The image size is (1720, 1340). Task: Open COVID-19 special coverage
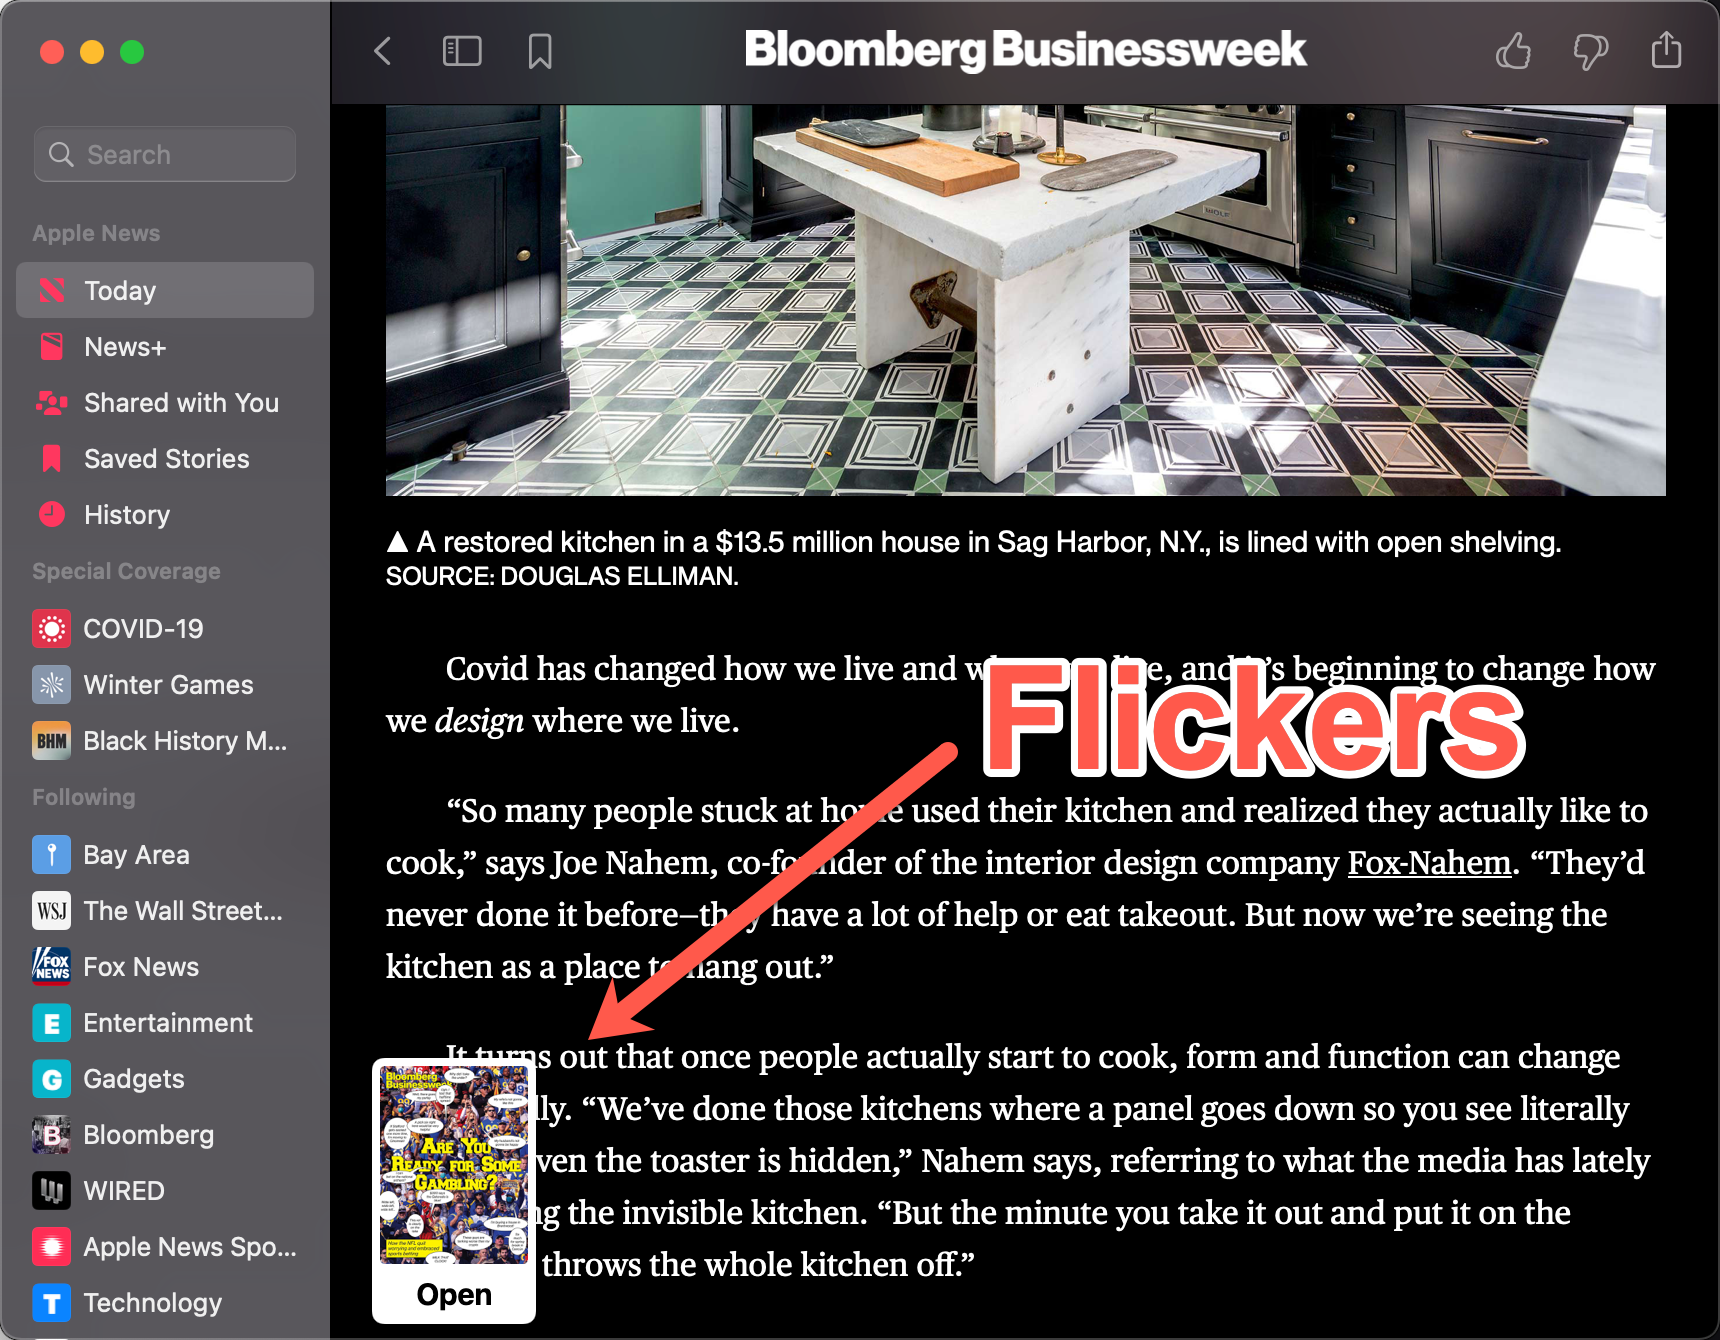(x=165, y=629)
